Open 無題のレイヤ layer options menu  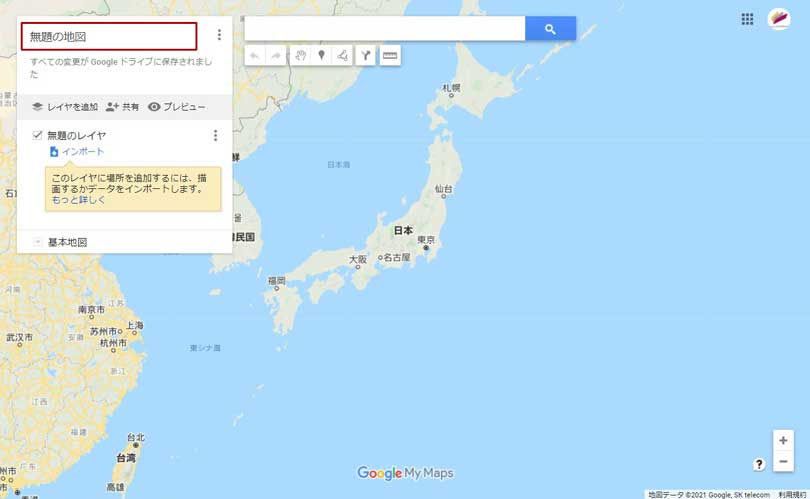click(x=215, y=135)
